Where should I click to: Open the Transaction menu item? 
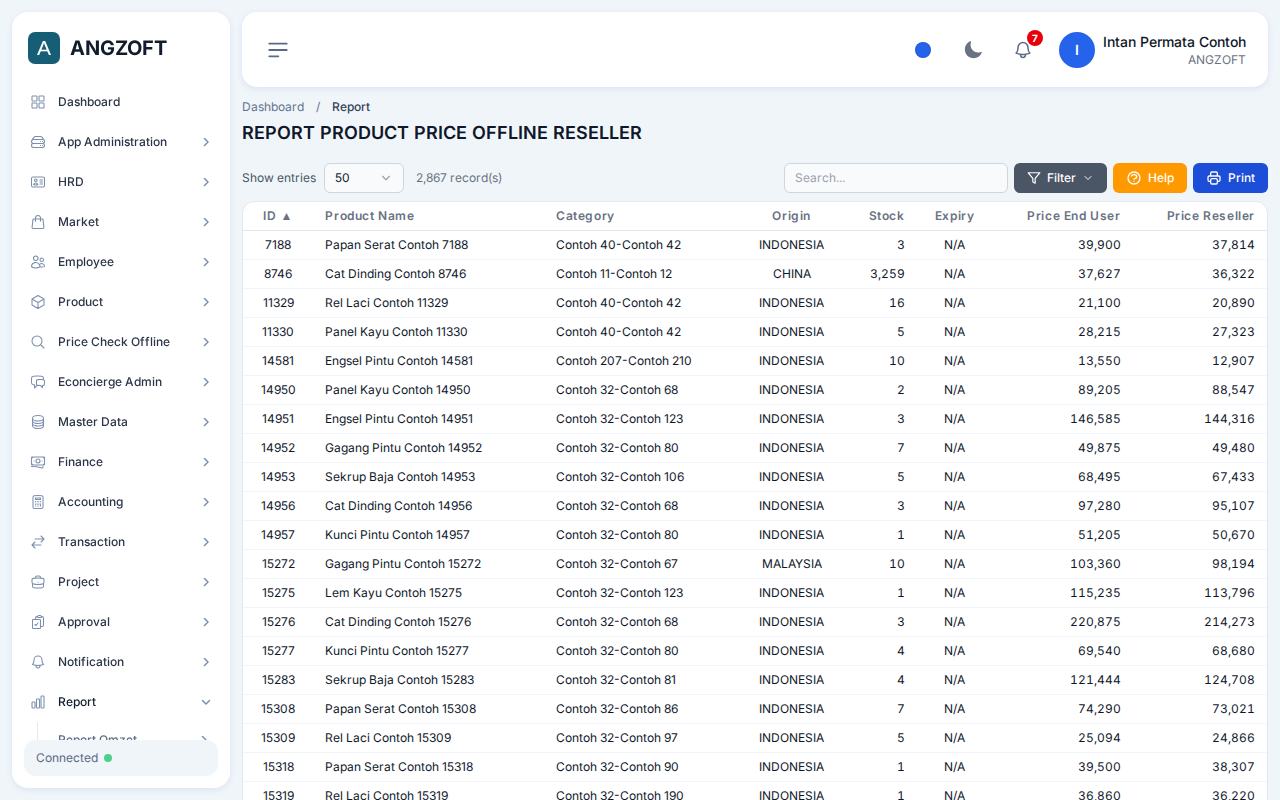121,542
